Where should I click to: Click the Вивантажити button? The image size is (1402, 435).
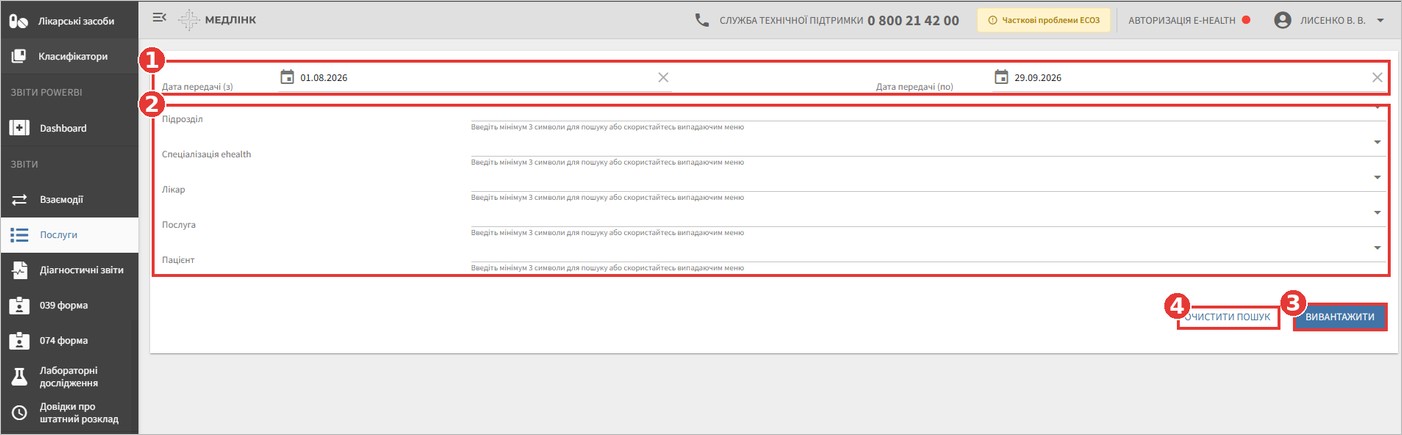pyautogui.click(x=1339, y=317)
